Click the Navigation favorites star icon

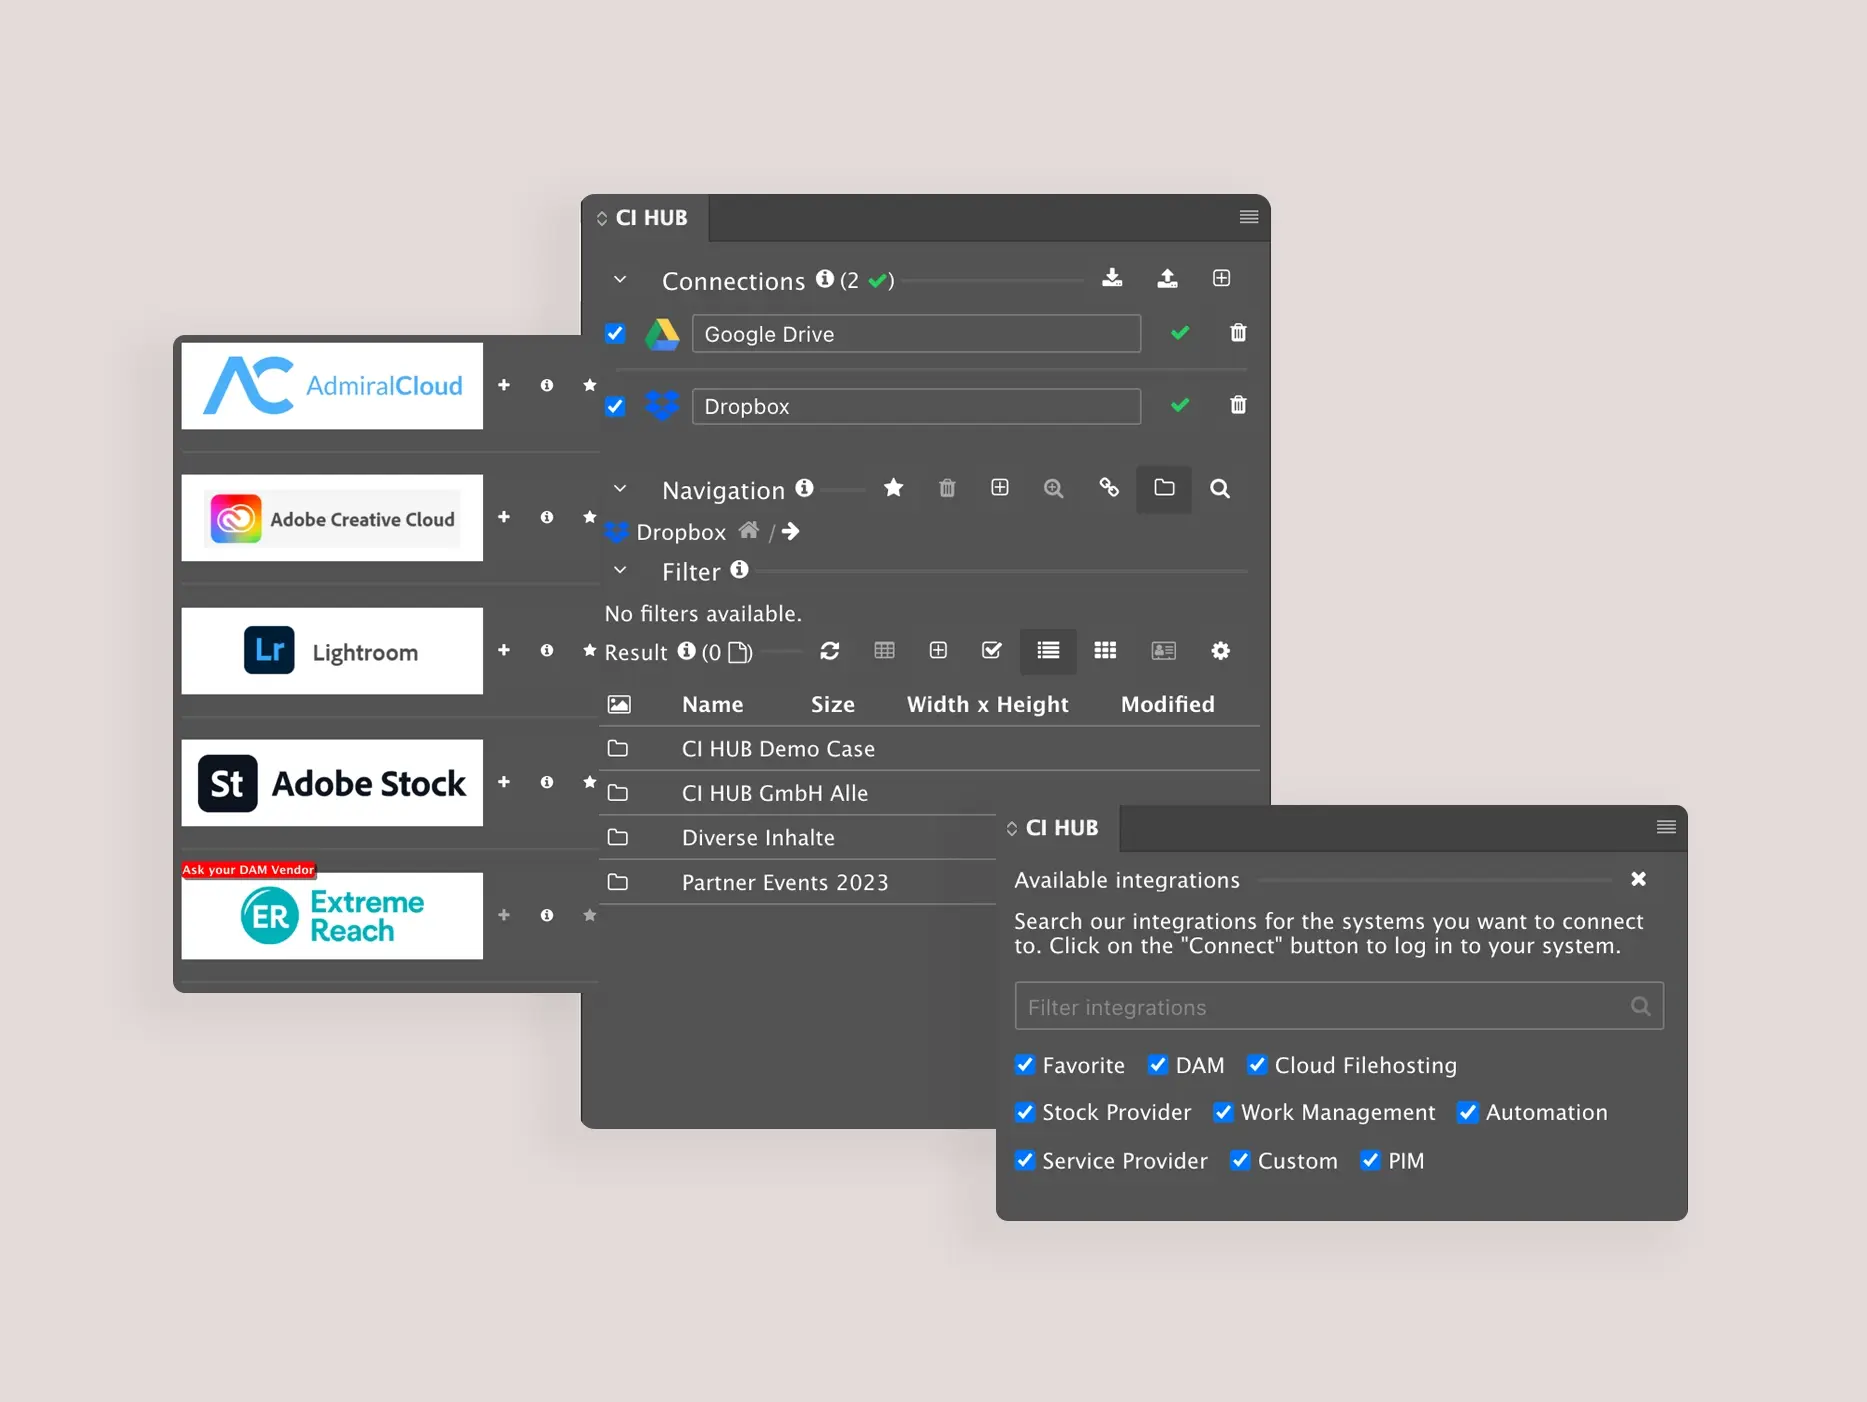point(893,487)
